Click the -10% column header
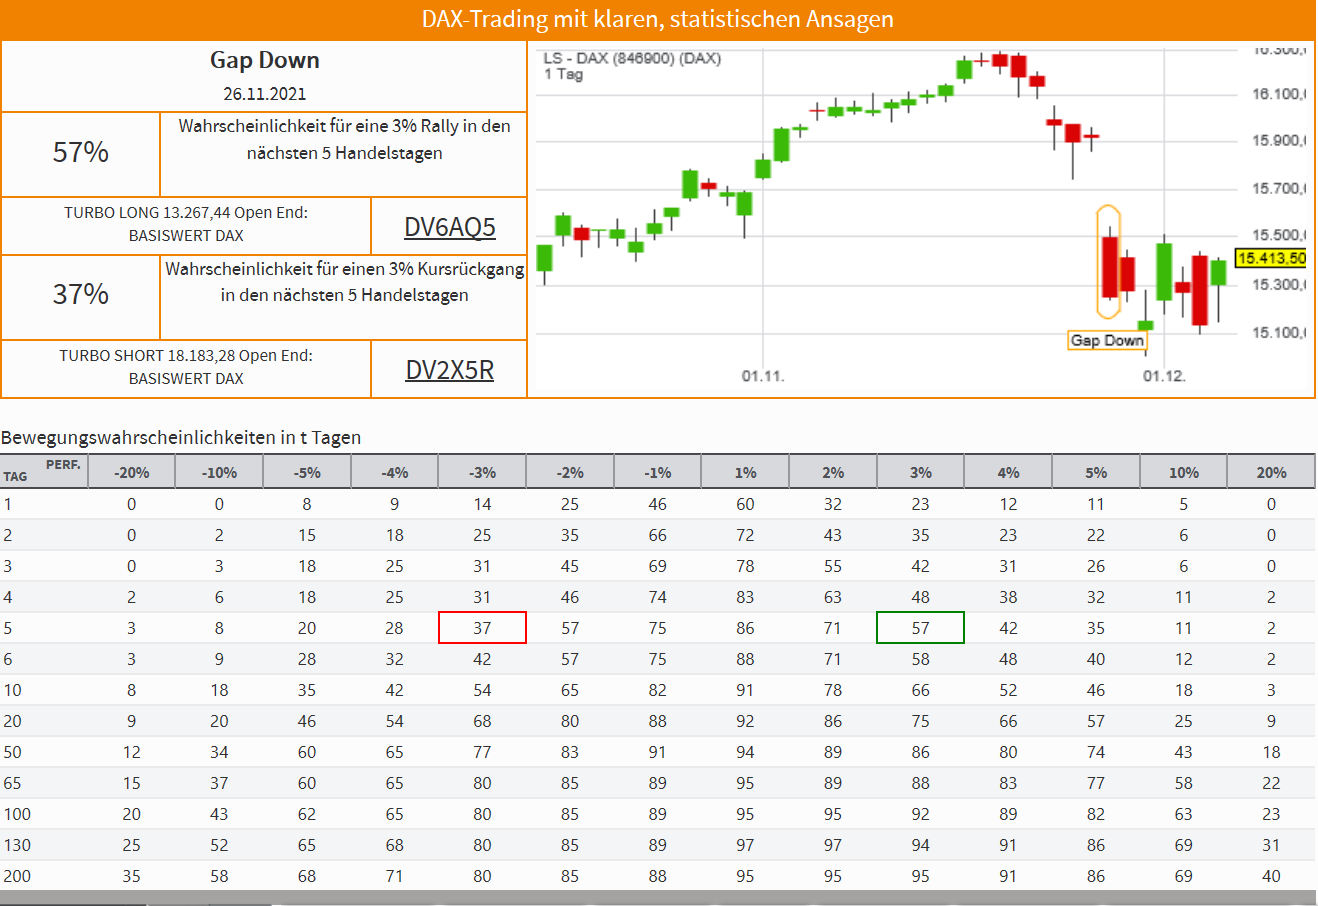The height and width of the screenshot is (906, 1318). (219, 473)
